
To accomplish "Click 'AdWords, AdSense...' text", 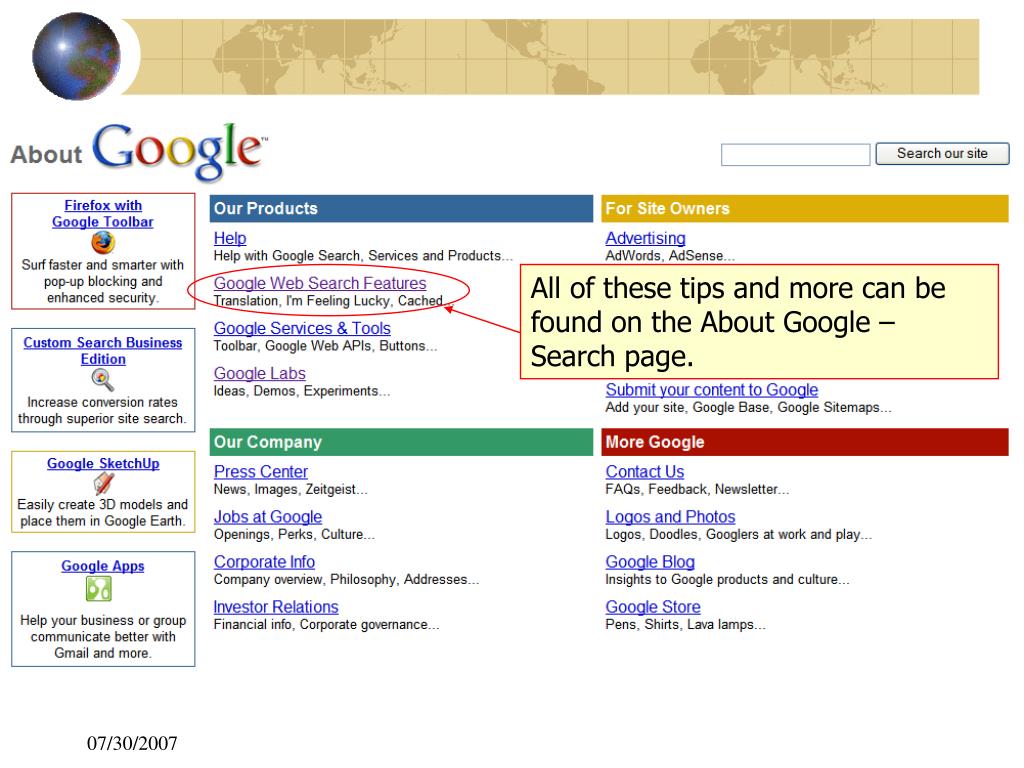I will pos(670,256).
